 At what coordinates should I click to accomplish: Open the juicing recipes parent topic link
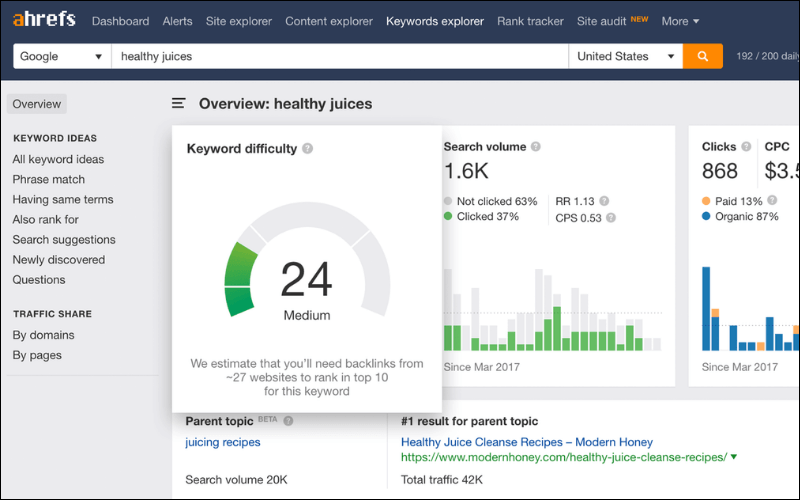click(223, 442)
